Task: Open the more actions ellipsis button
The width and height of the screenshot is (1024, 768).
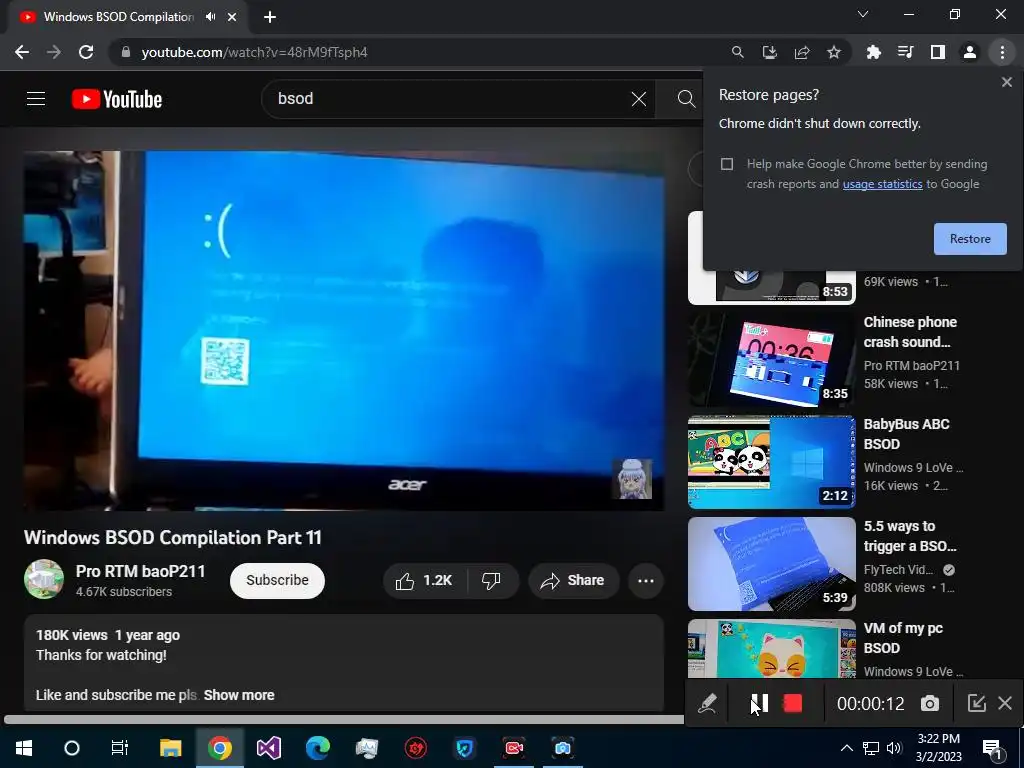Action: tap(646, 581)
